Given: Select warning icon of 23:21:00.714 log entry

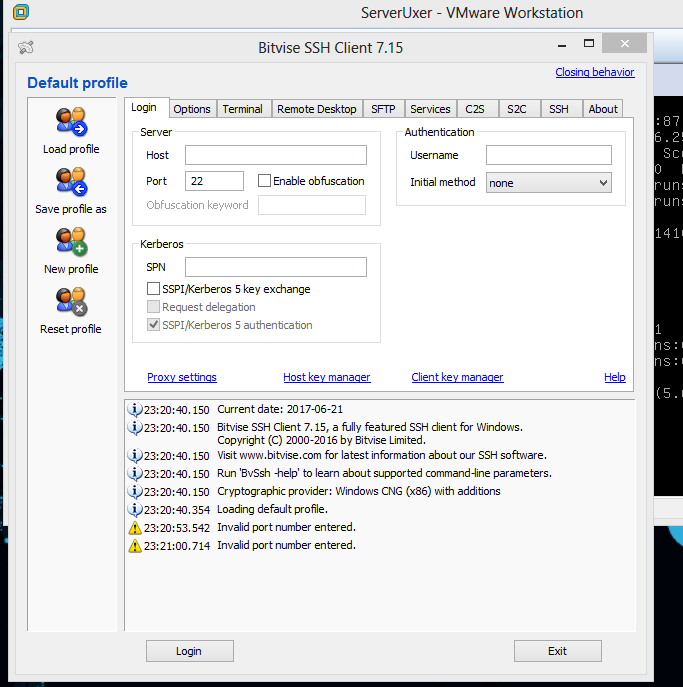Looking at the screenshot, I should pyautogui.click(x=135, y=545).
